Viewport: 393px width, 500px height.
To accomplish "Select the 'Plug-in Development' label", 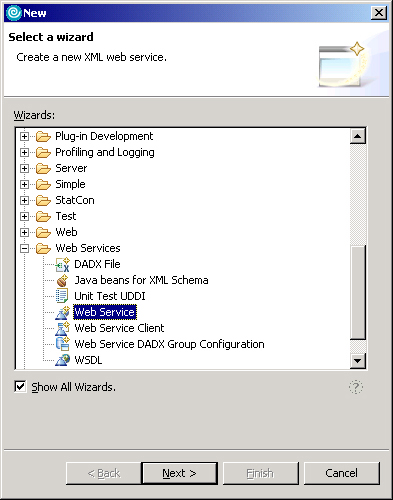I will pyautogui.click(x=104, y=136).
